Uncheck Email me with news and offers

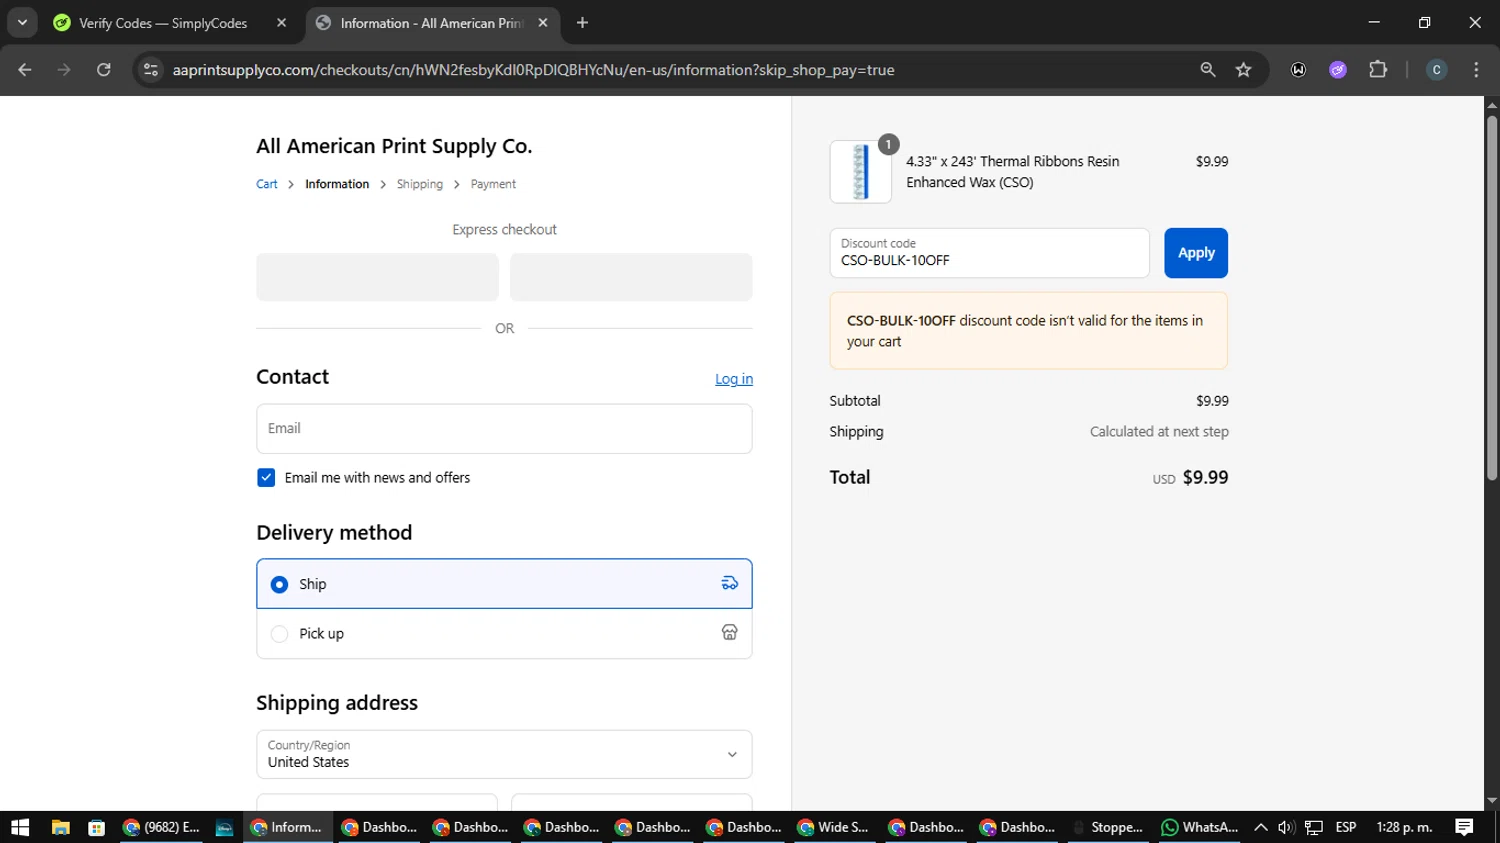click(x=266, y=478)
